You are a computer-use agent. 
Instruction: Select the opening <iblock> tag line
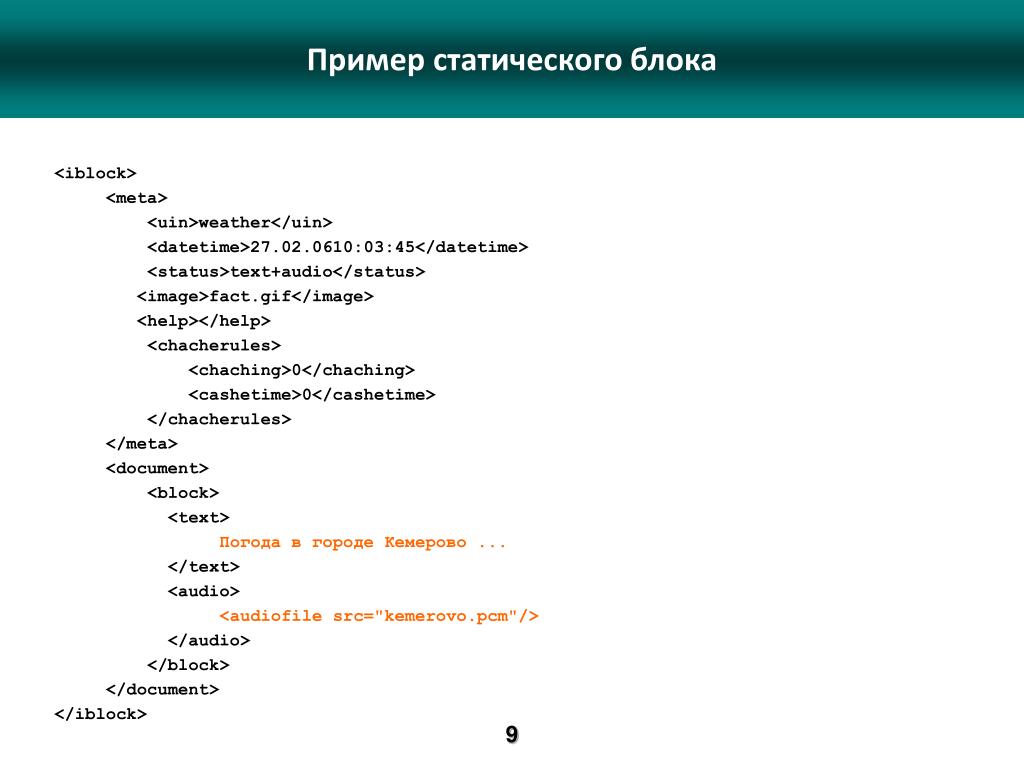click(95, 173)
